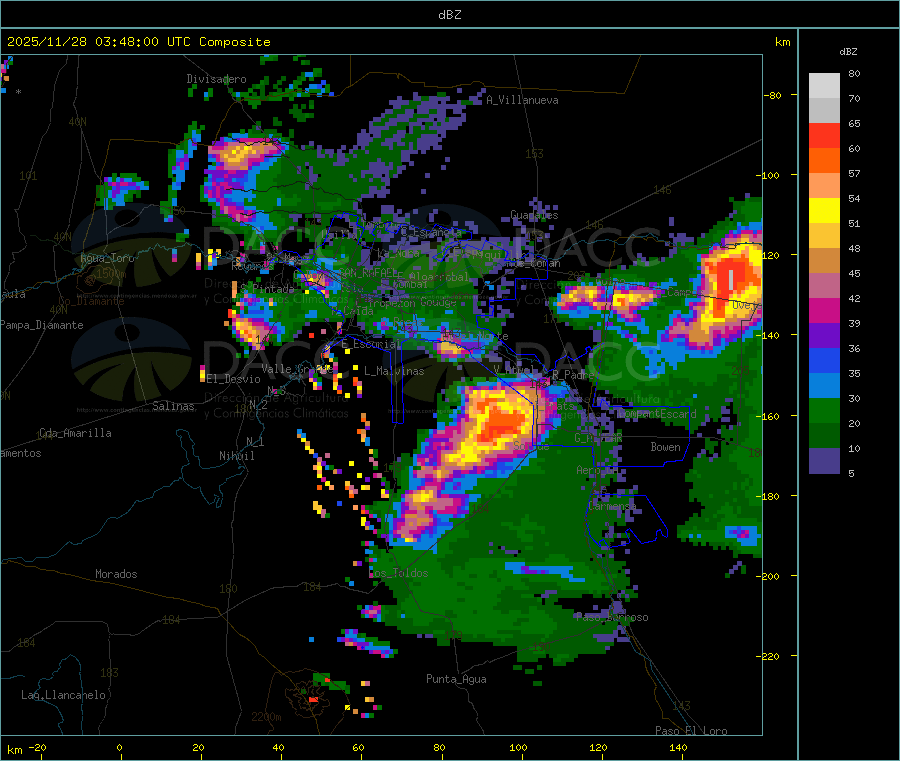
Task: Click the Carmensa location label
Action: (x=612, y=506)
